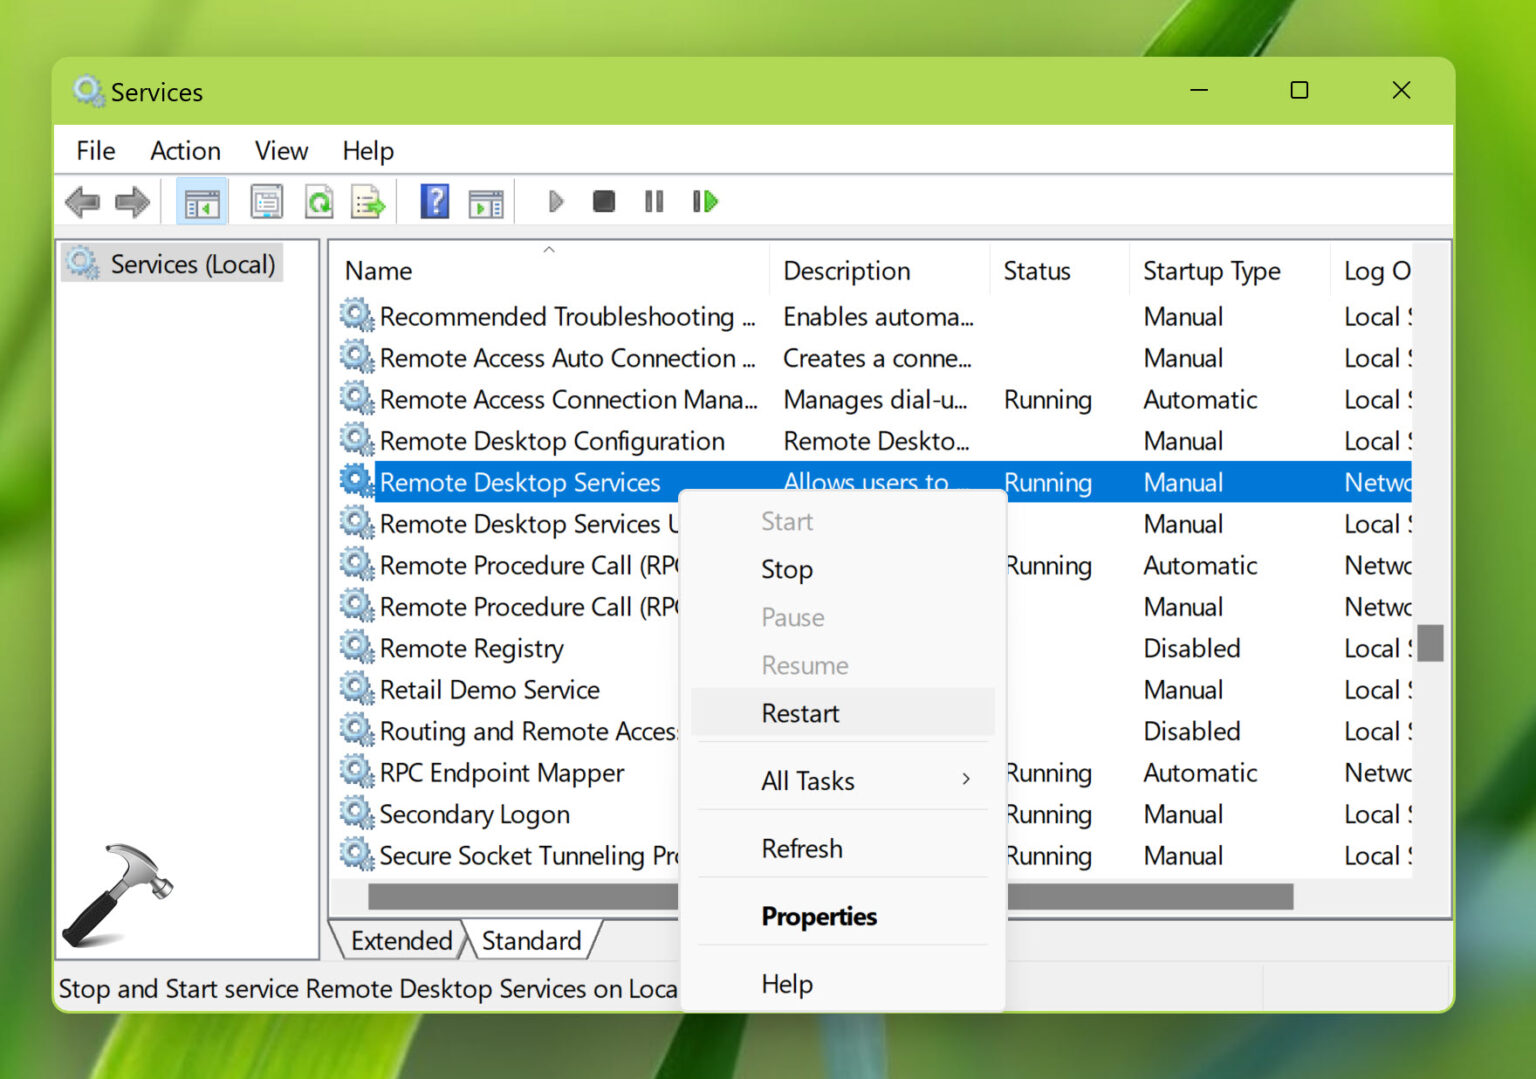Click the Help question mark toolbar icon
1536x1079 pixels.
click(x=434, y=202)
